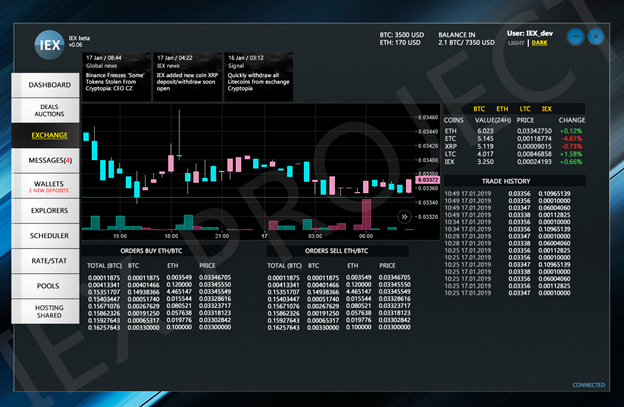The width and height of the screenshot is (624, 407).
Task: Open Binance Freezes global news card
Action: tap(117, 76)
